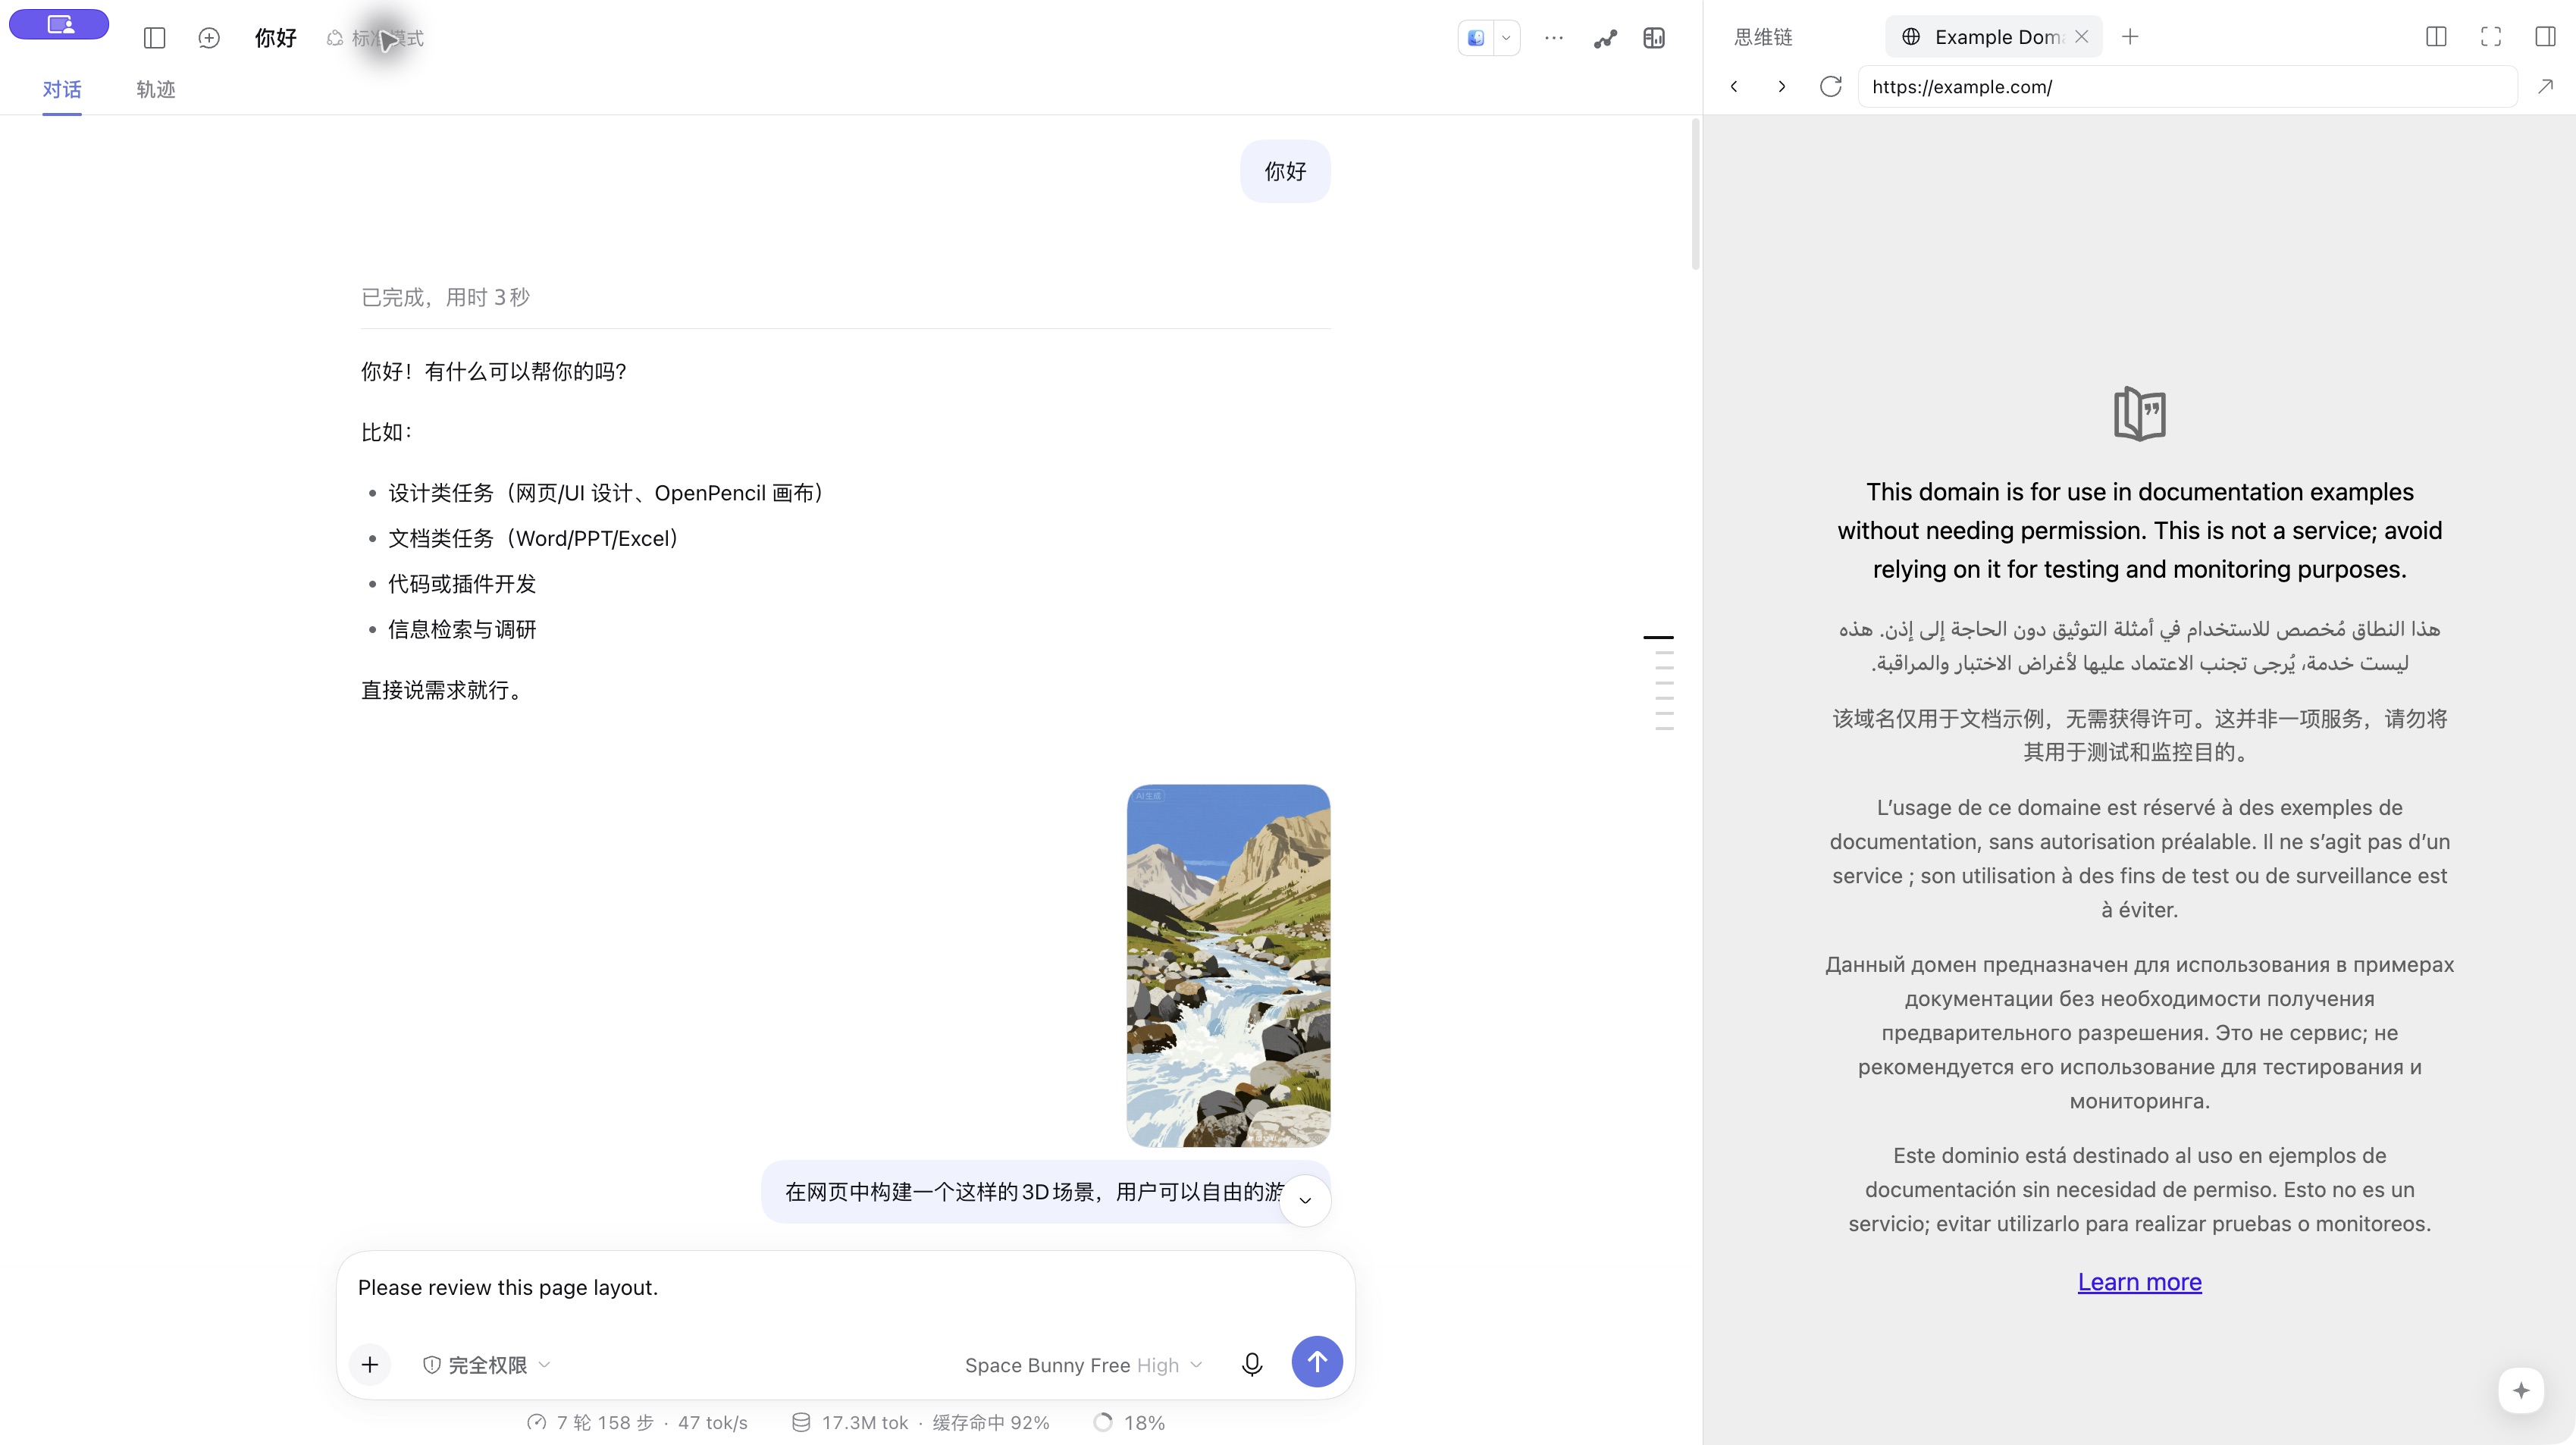Click the 你好 user message bubble
This screenshot has height=1445, width=2576.
[x=1285, y=172]
